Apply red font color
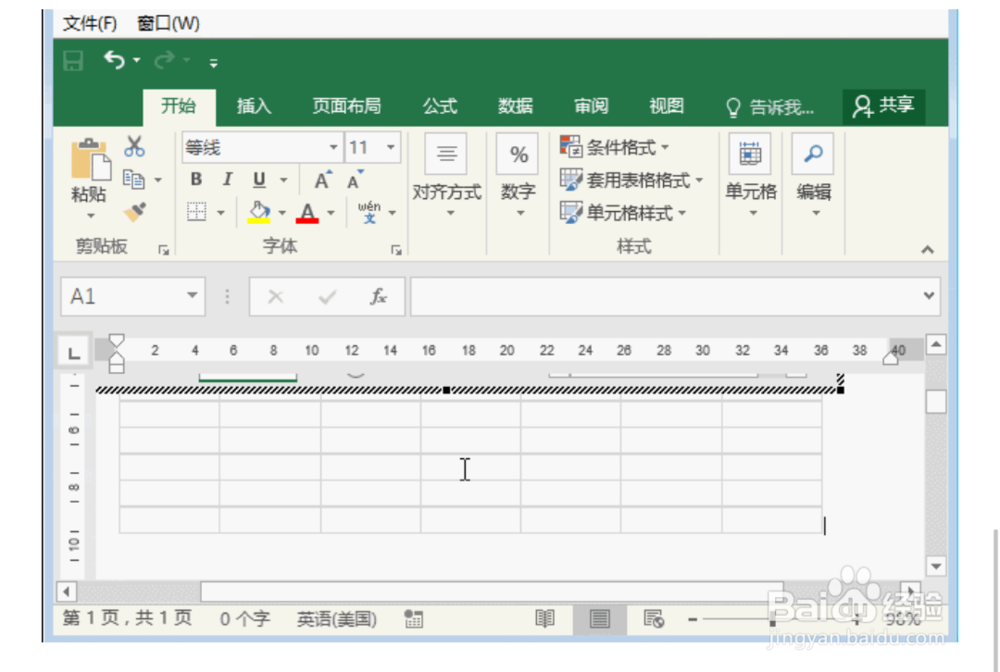 click(307, 212)
